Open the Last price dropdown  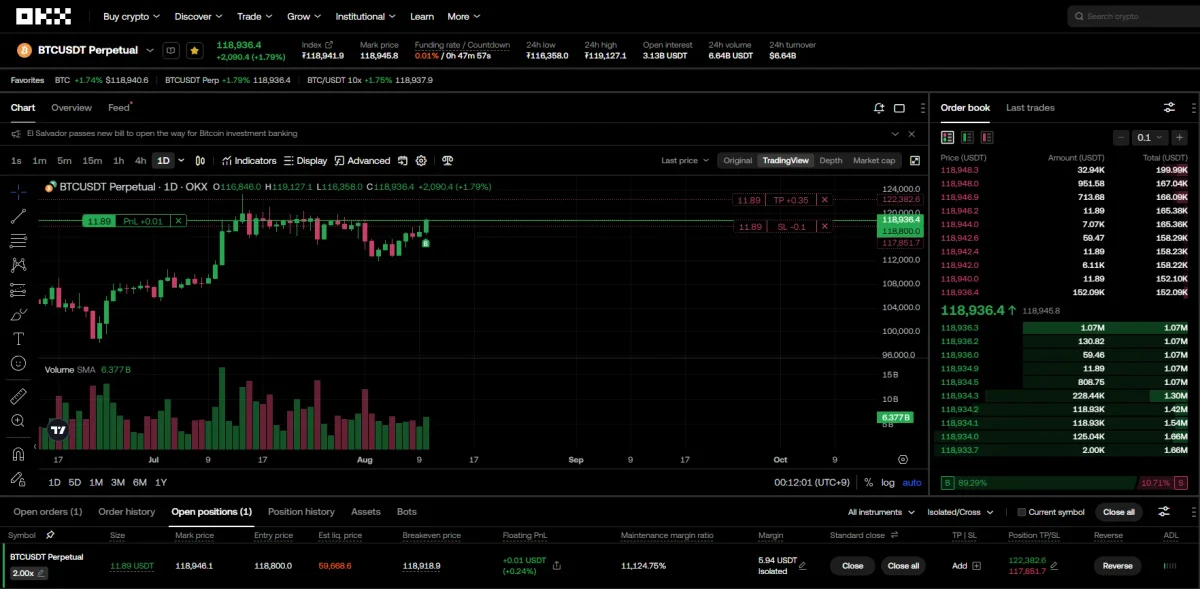click(685, 160)
